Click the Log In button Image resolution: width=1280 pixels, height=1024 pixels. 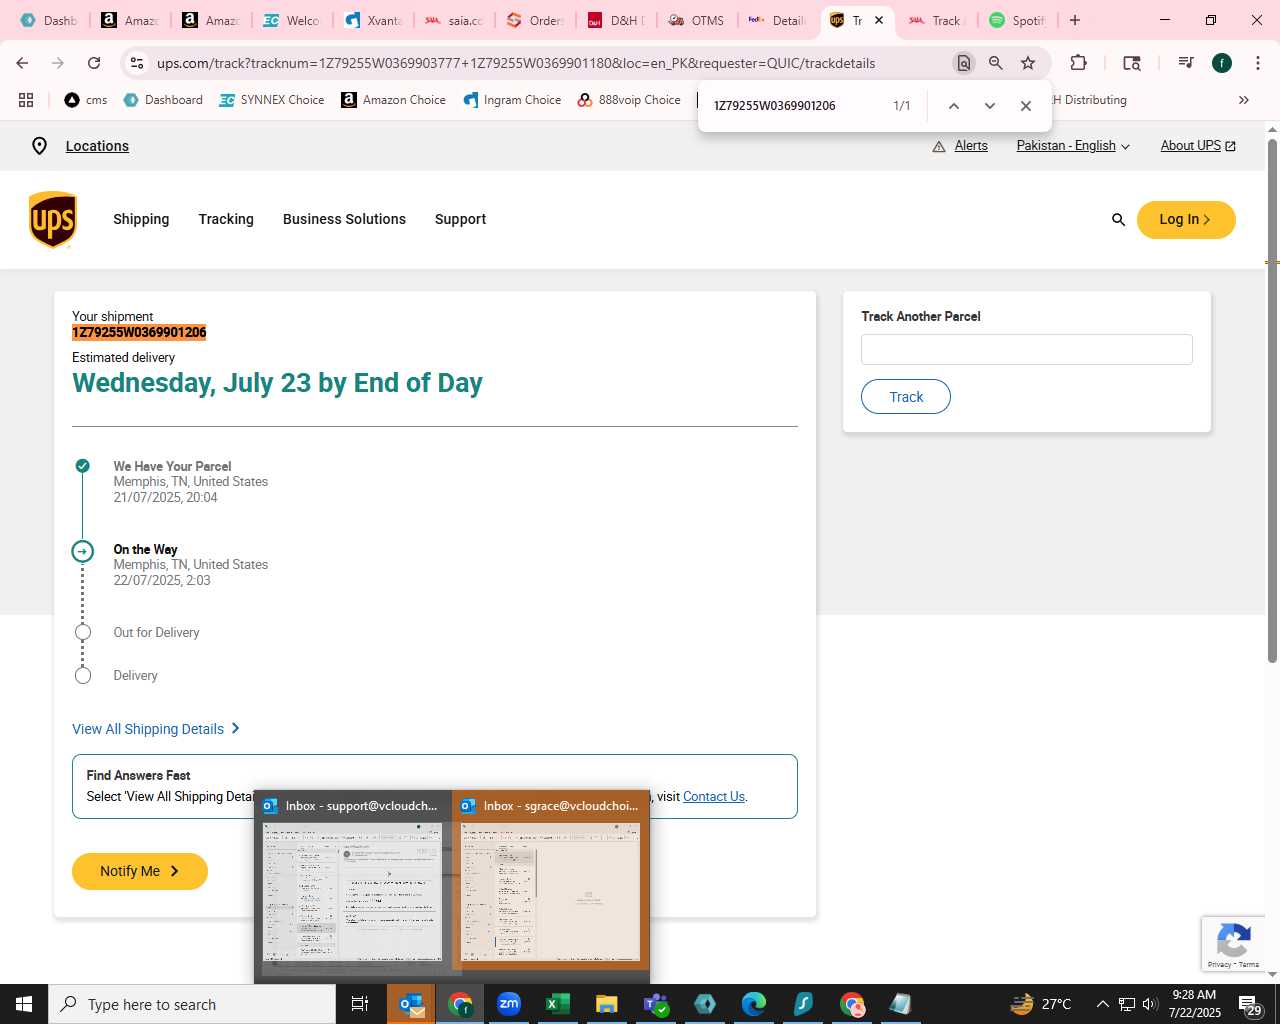coord(1186,219)
